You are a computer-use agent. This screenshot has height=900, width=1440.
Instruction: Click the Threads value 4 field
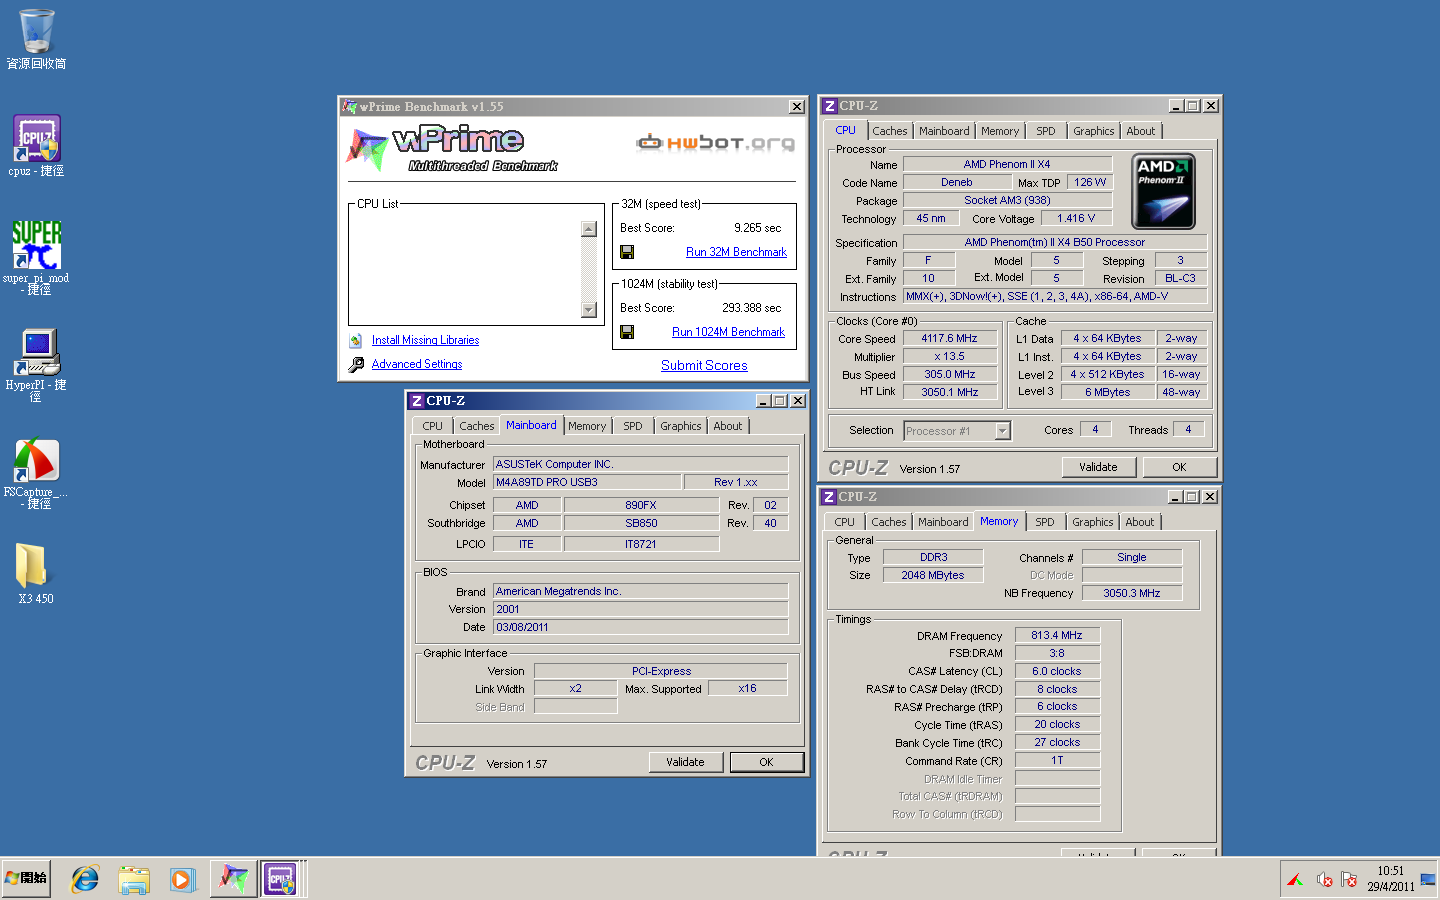[x=1188, y=429]
